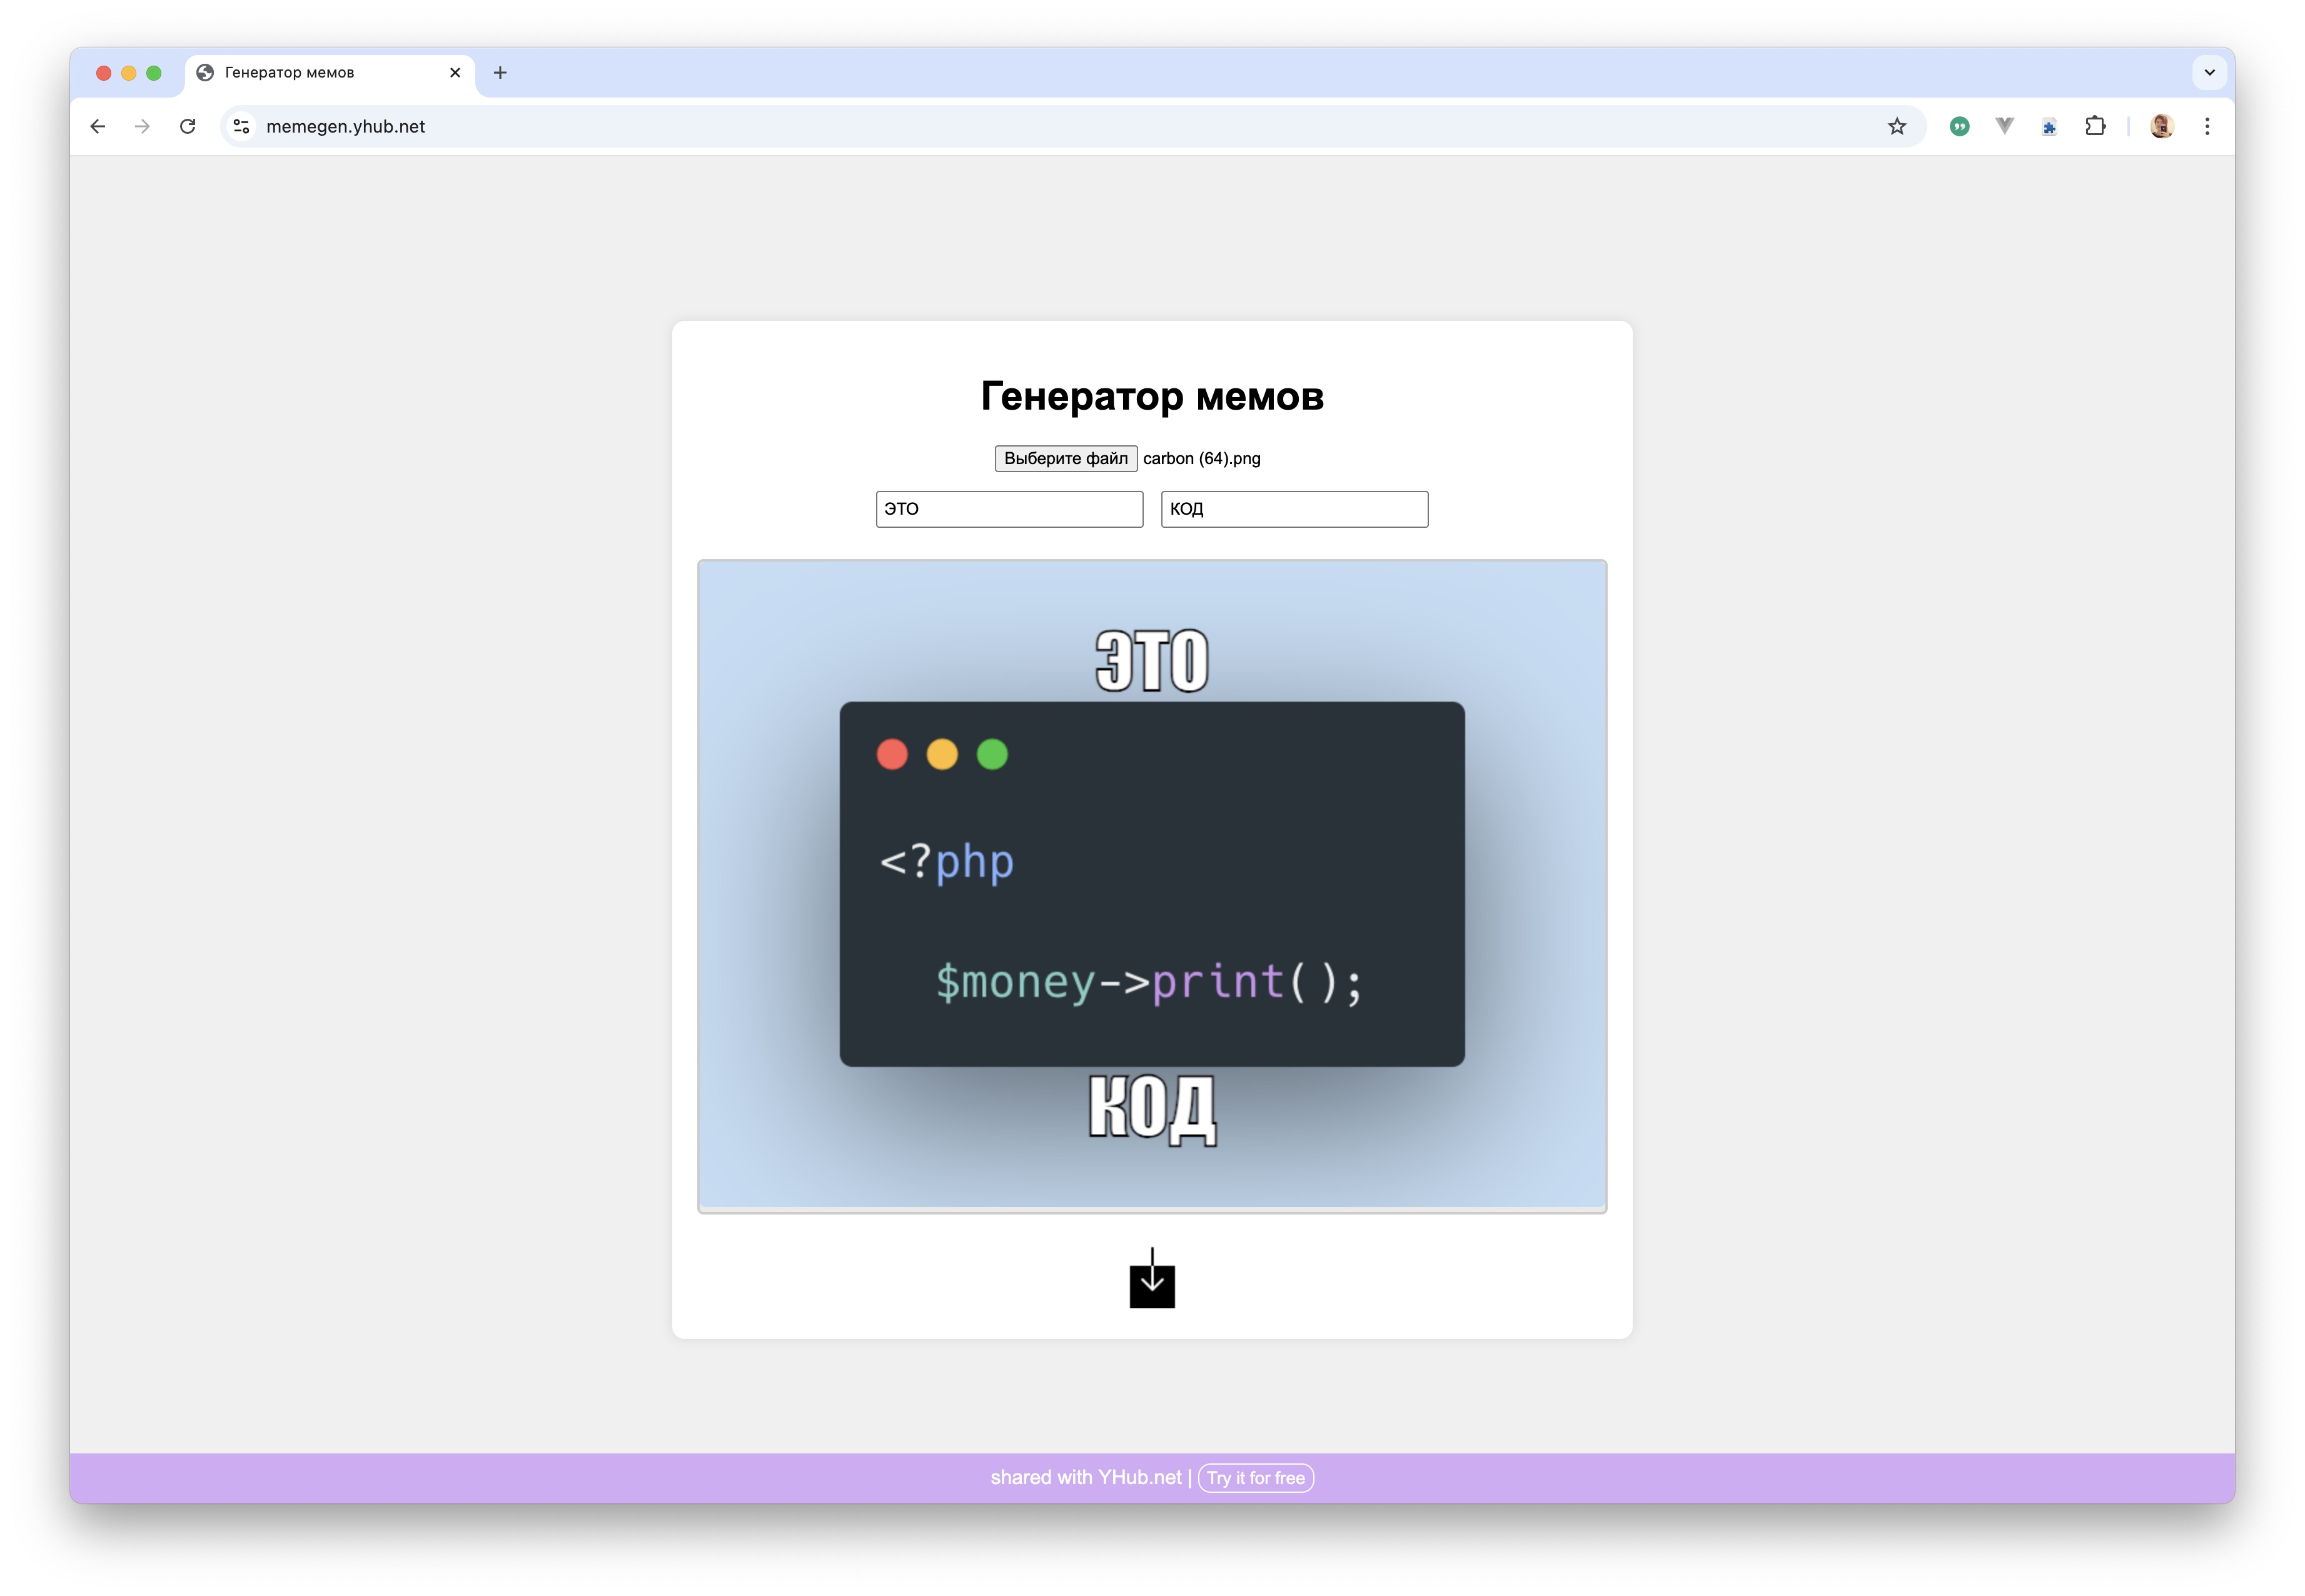
Task: Open the Chrome profile avatar
Action: pos(2161,127)
